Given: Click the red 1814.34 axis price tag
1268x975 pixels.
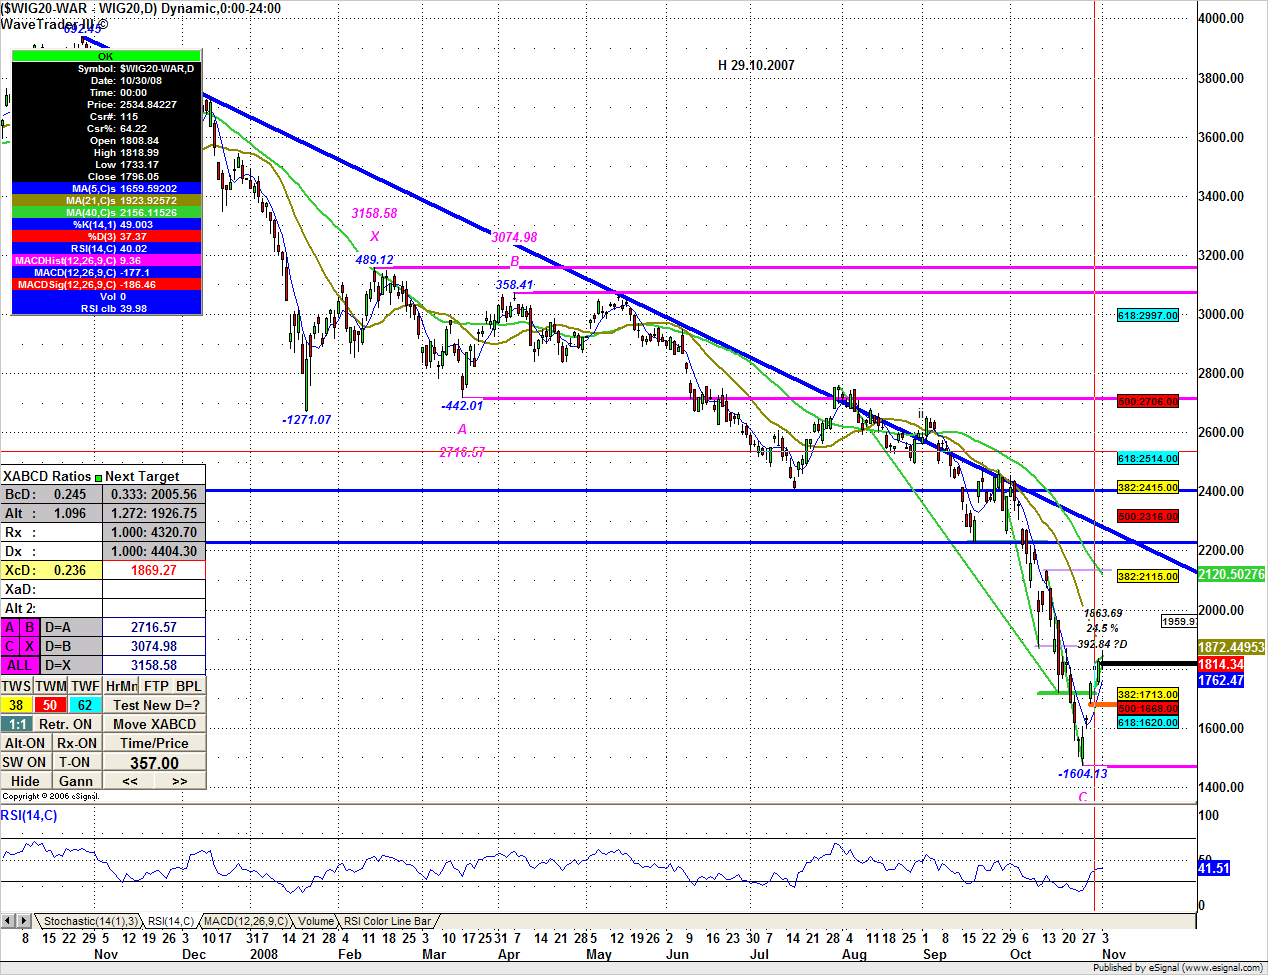Looking at the screenshot, I should point(1221,664).
